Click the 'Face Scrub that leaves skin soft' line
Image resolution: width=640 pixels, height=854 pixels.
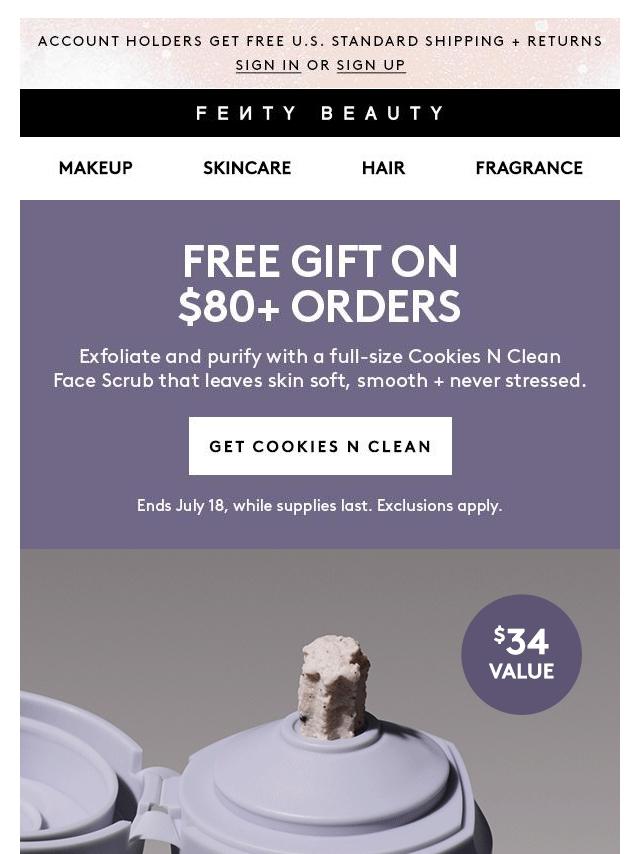coord(320,380)
